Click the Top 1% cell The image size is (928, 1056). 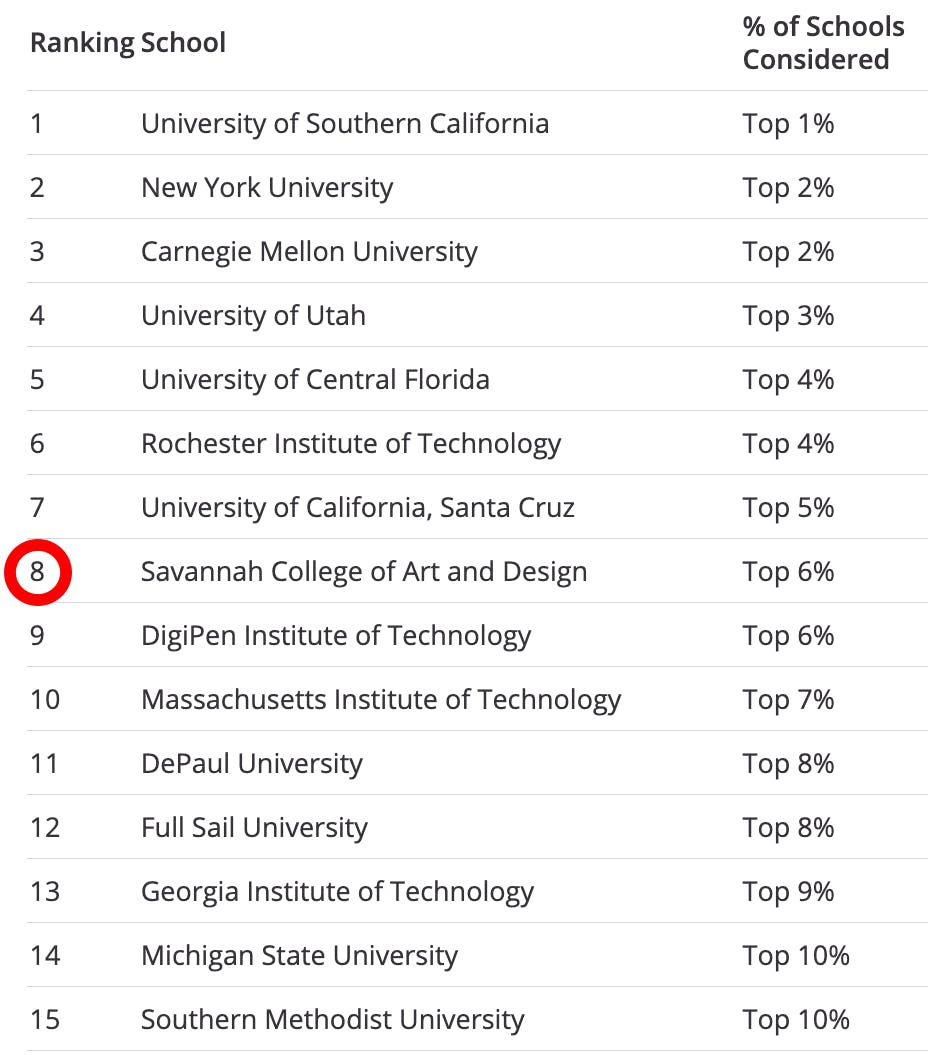click(788, 124)
